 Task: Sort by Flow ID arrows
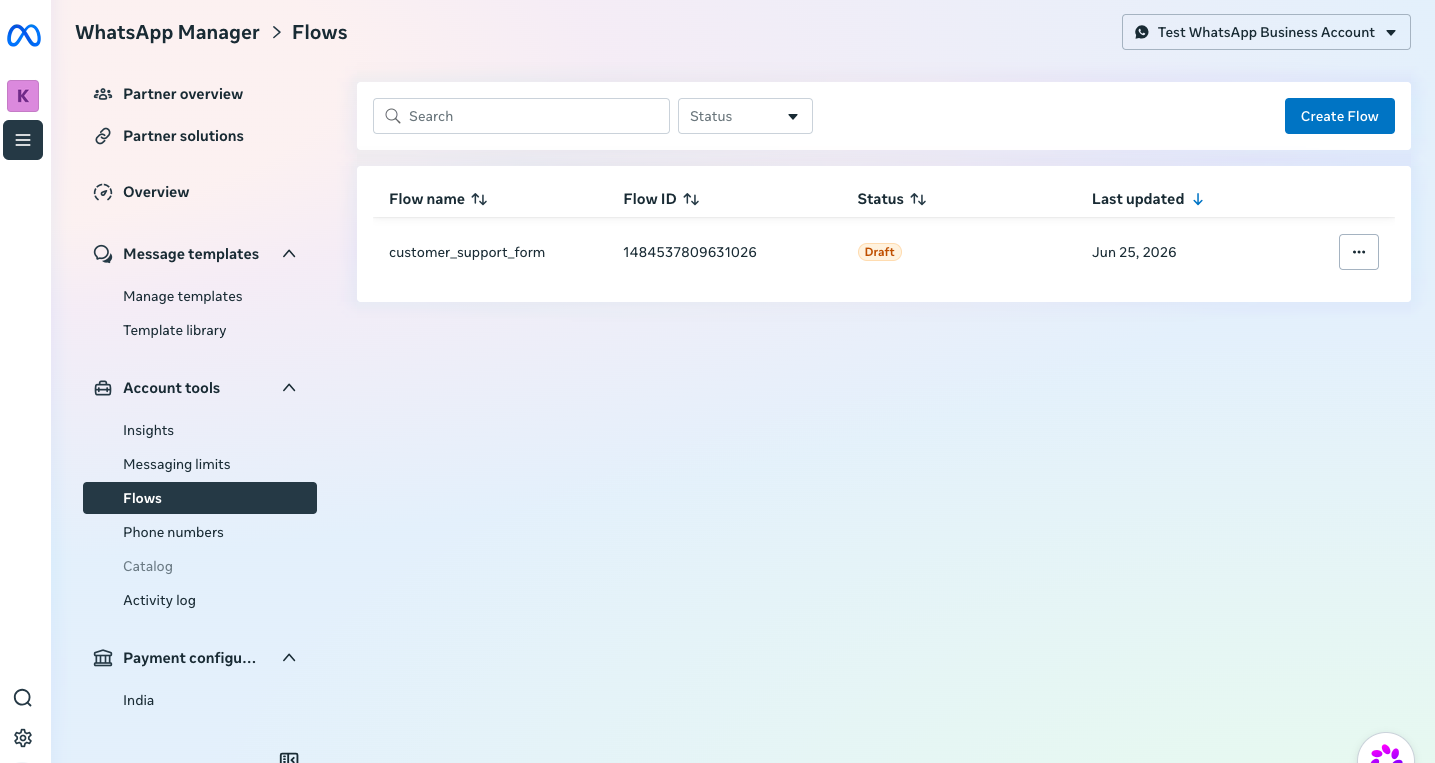(691, 199)
